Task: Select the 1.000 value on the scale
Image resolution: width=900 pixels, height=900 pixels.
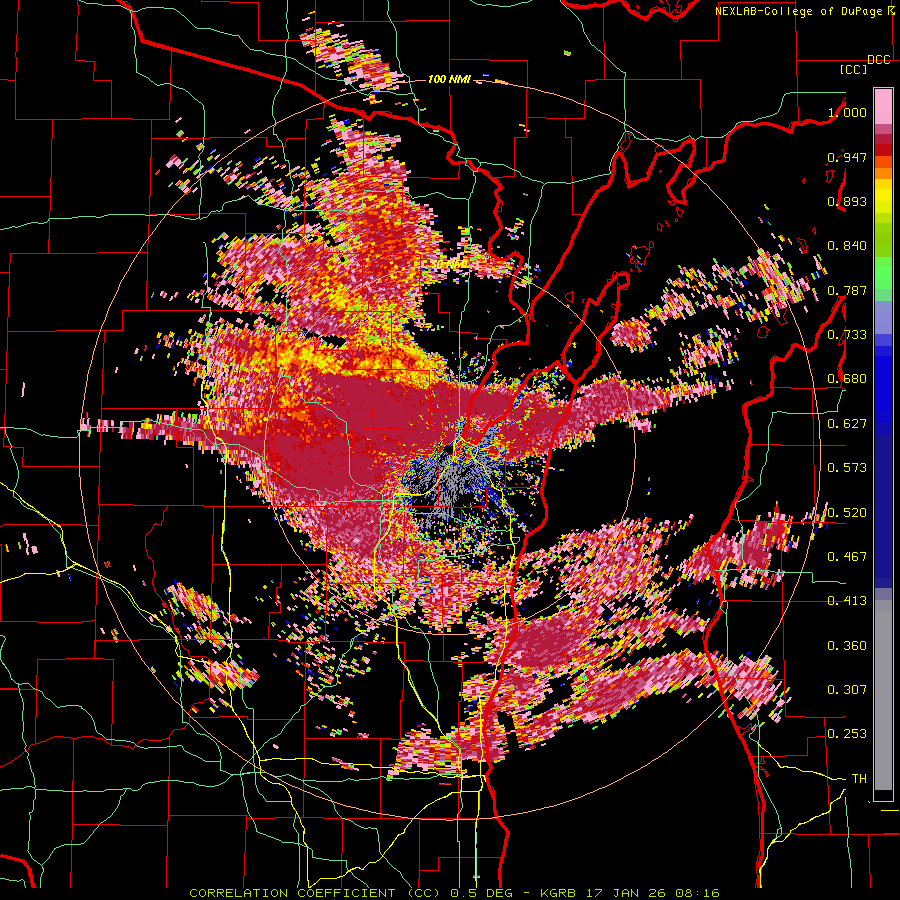Action: [847, 112]
